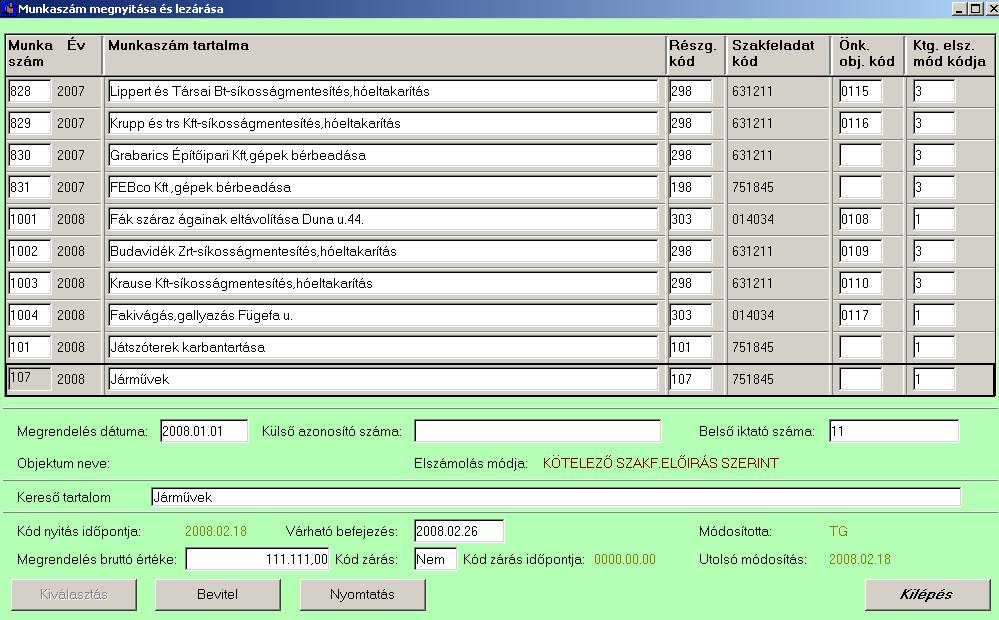Select the Fák száraz ágainak eltávolítása field
Image resolution: width=999 pixels, height=620 pixels.
pyautogui.click(x=383, y=219)
